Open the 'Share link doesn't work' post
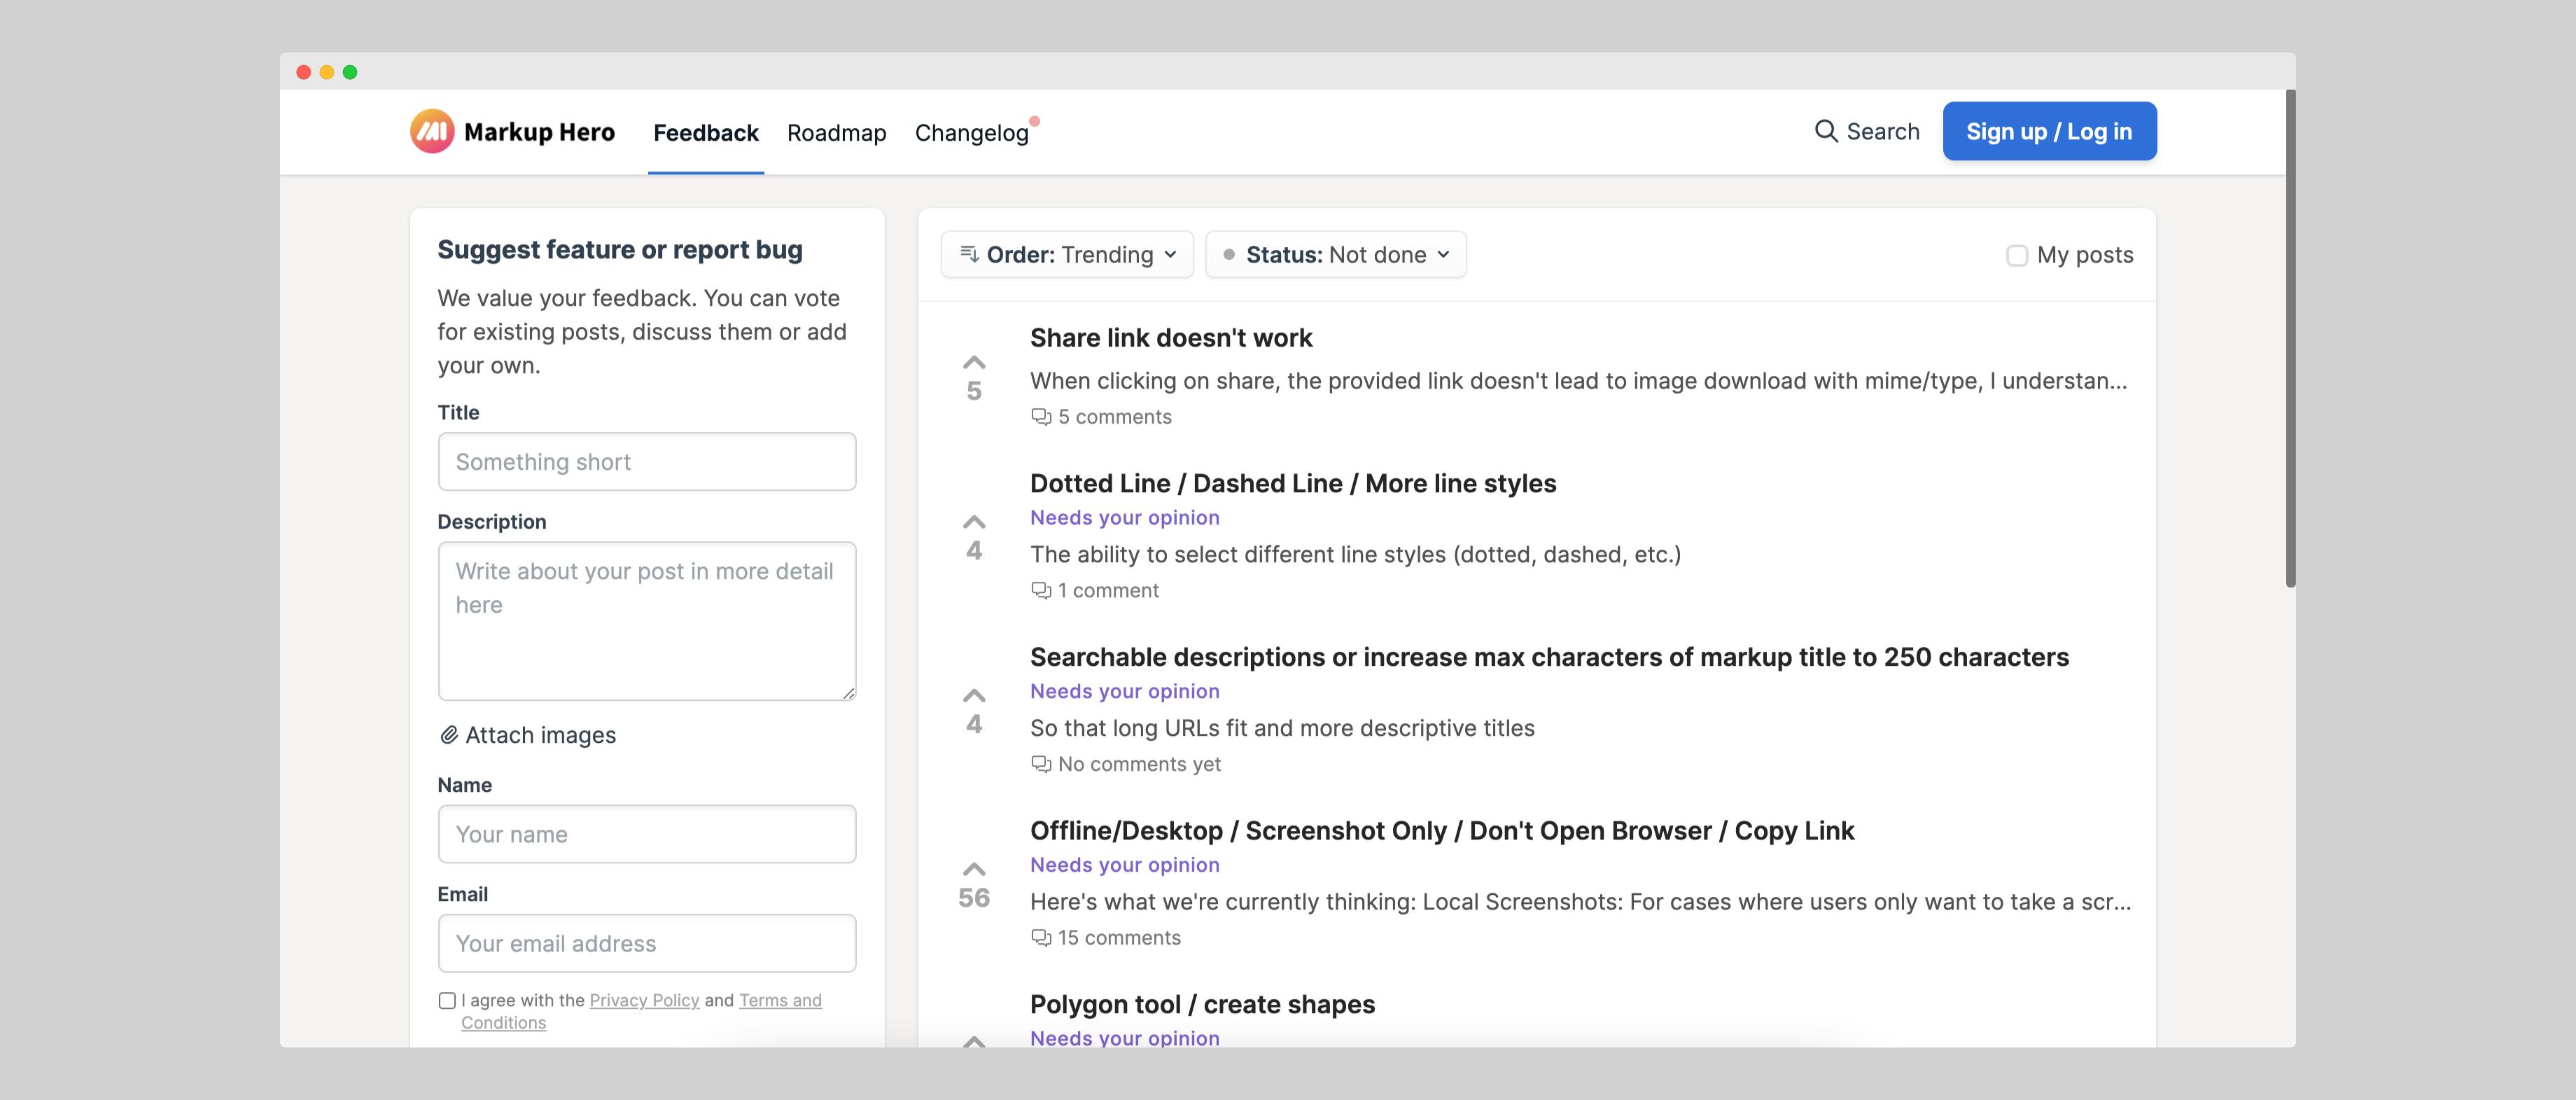The width and height of the screenshot is (2576, 1100). 1171,338
